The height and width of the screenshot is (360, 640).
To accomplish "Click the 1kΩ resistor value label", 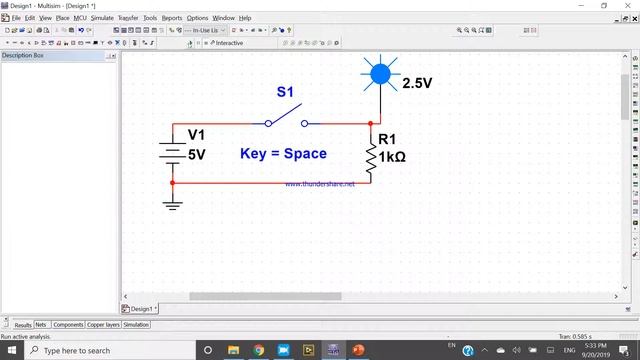I will 392,157.
